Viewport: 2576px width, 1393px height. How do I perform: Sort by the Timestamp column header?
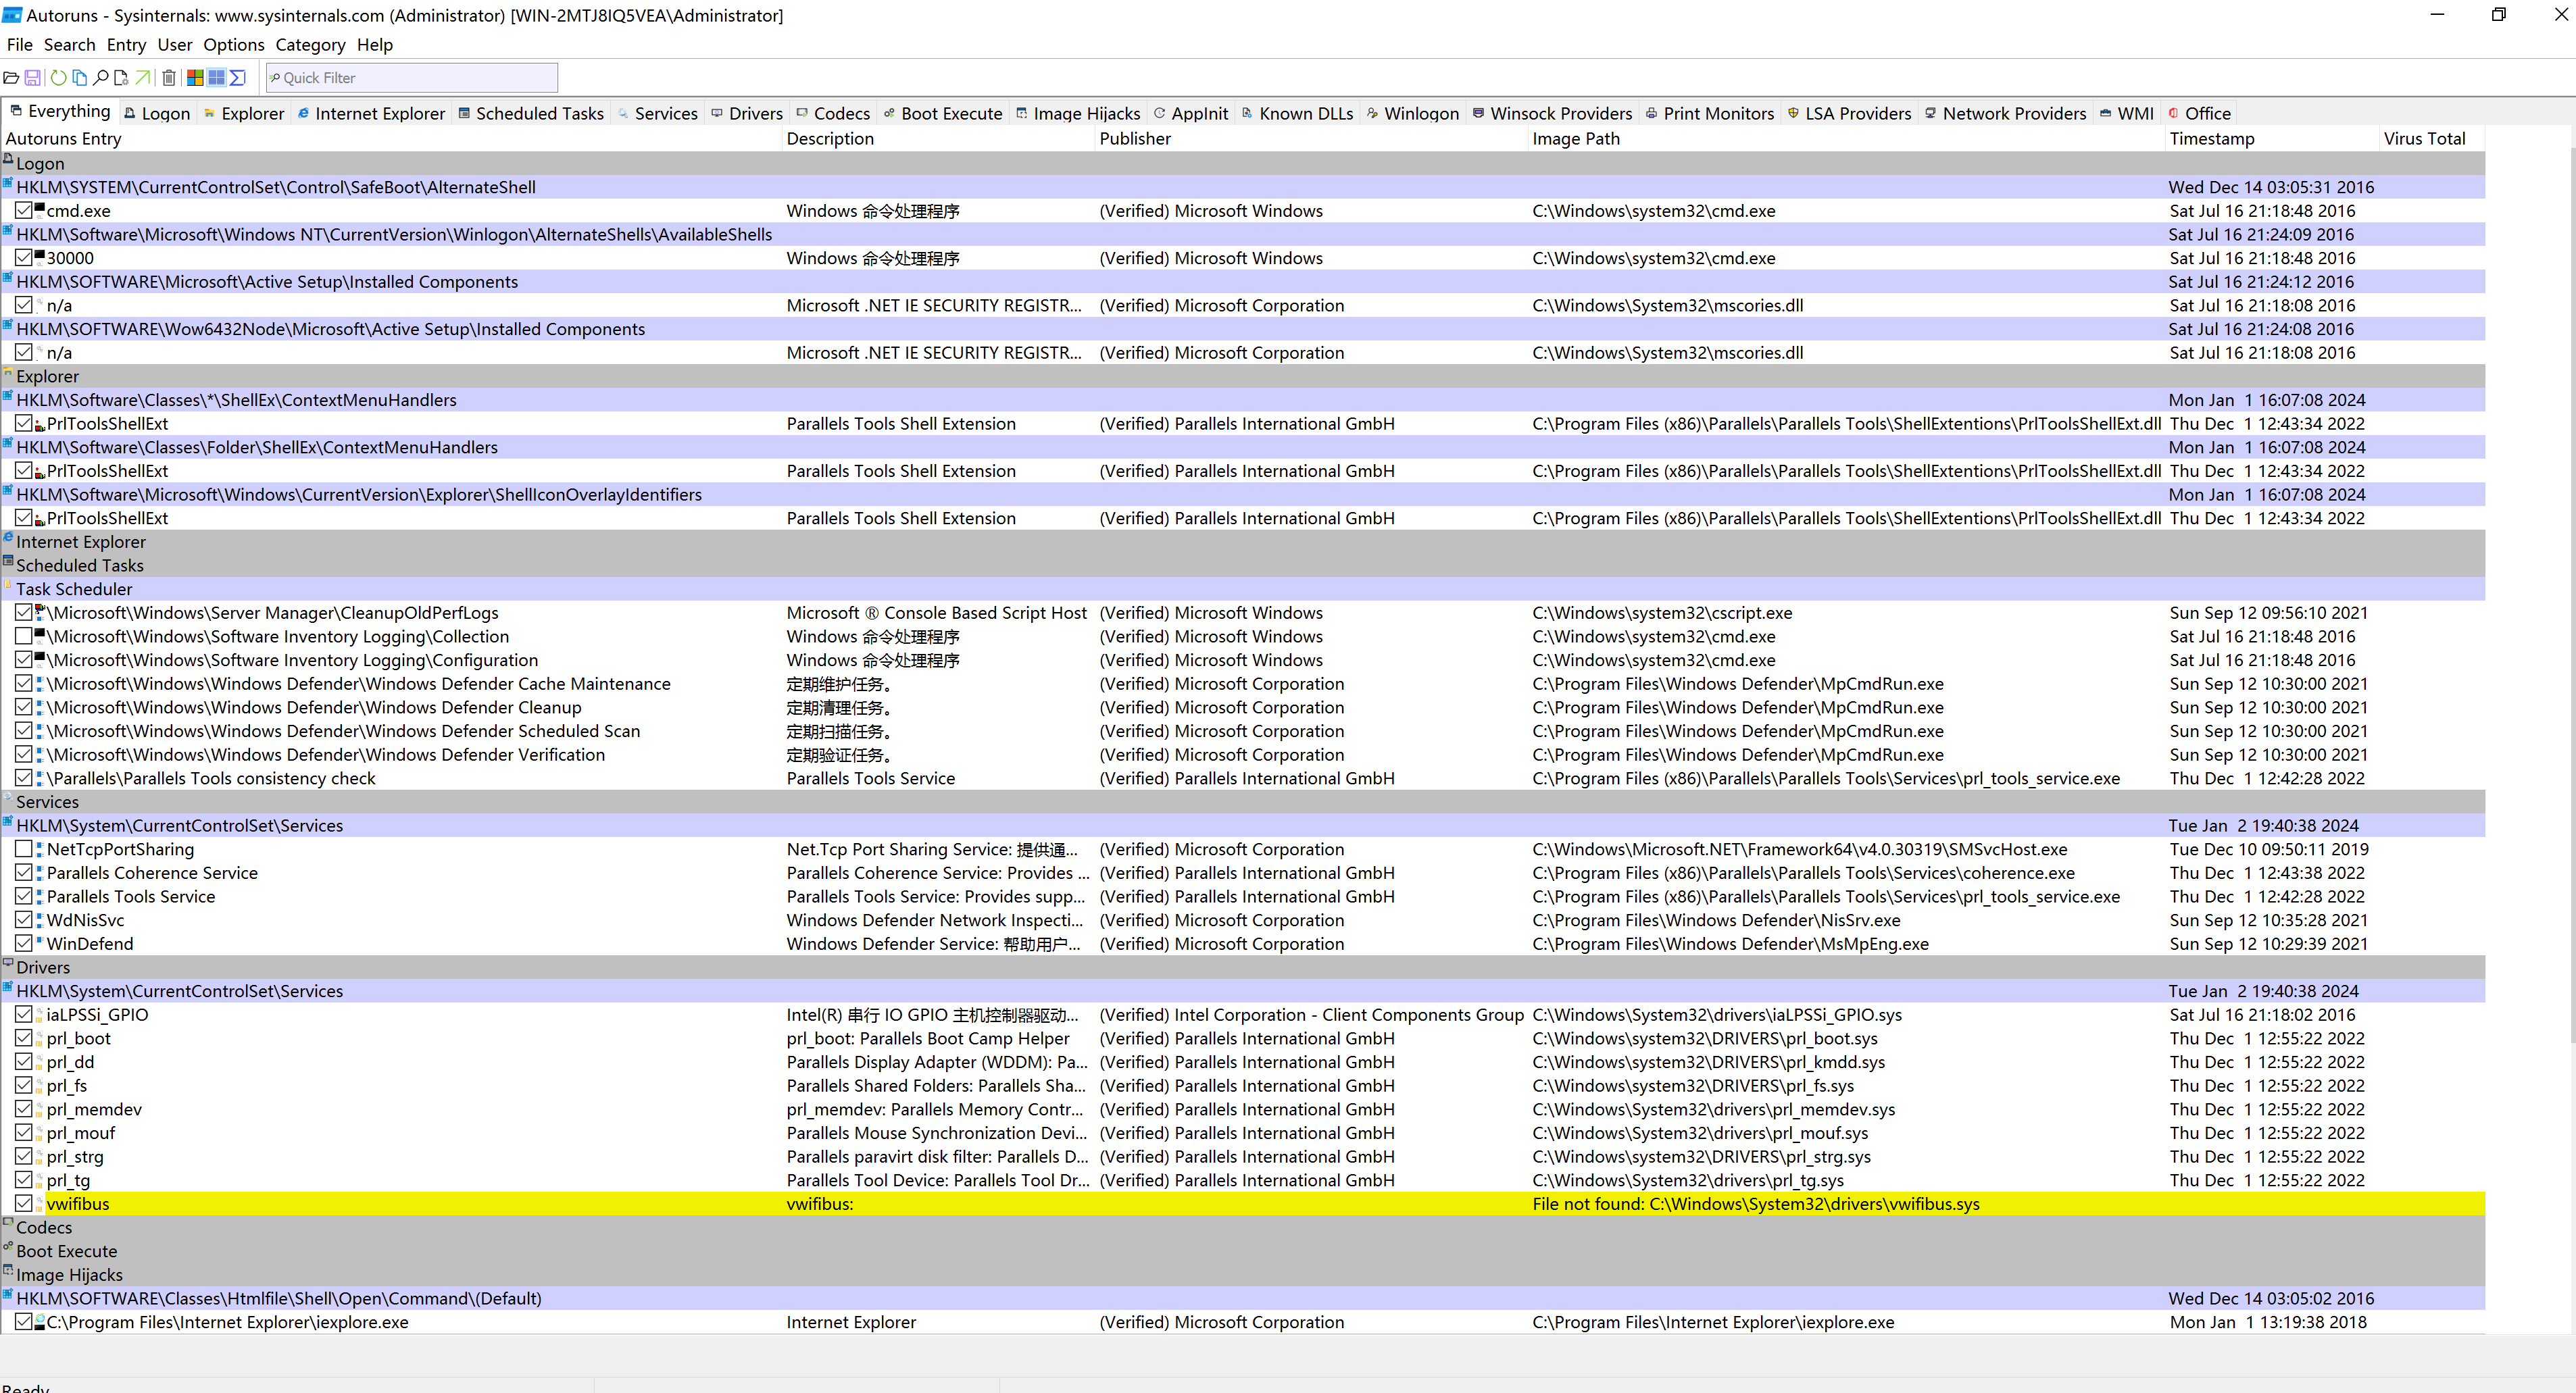(2211, 139)
